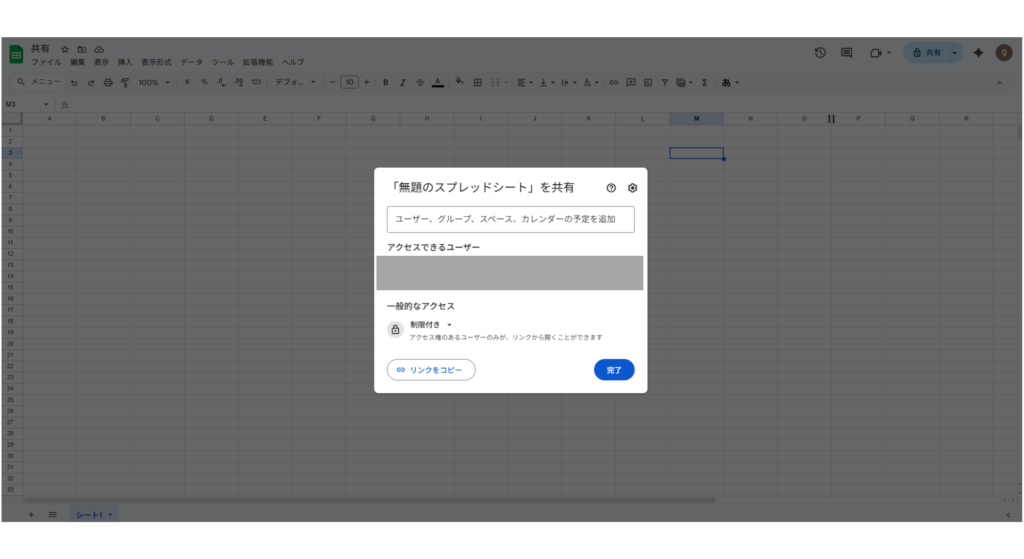Open the zoom 100% dropdown
Screen dimensions: 1024x559
coord(154,83)
